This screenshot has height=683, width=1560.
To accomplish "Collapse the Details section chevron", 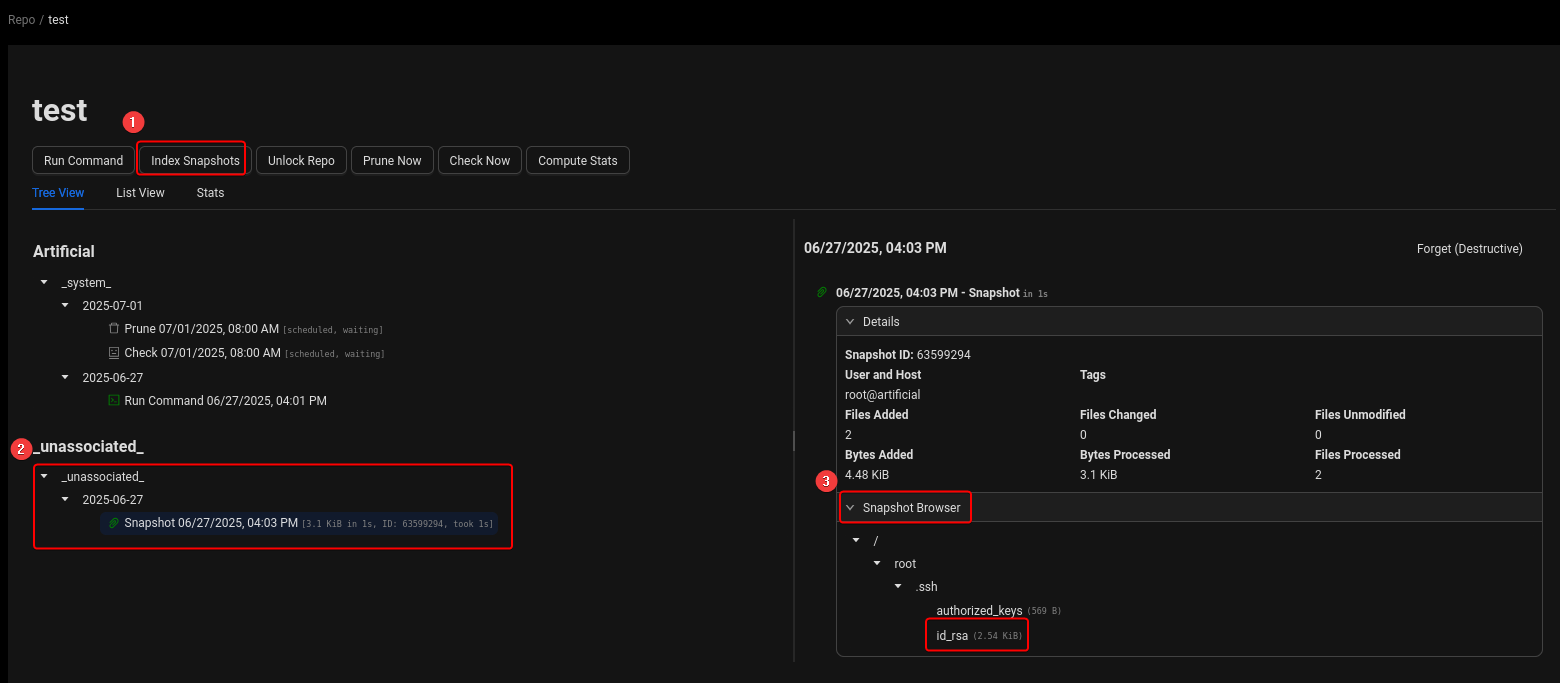I will click(x=850, y=322).
